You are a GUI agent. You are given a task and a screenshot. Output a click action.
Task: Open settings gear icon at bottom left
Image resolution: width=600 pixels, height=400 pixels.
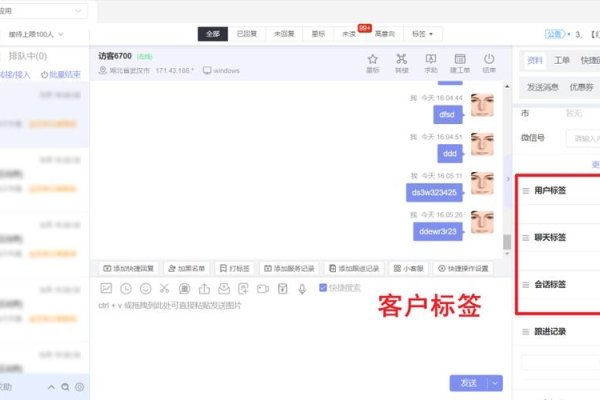[x=80, y=387]
